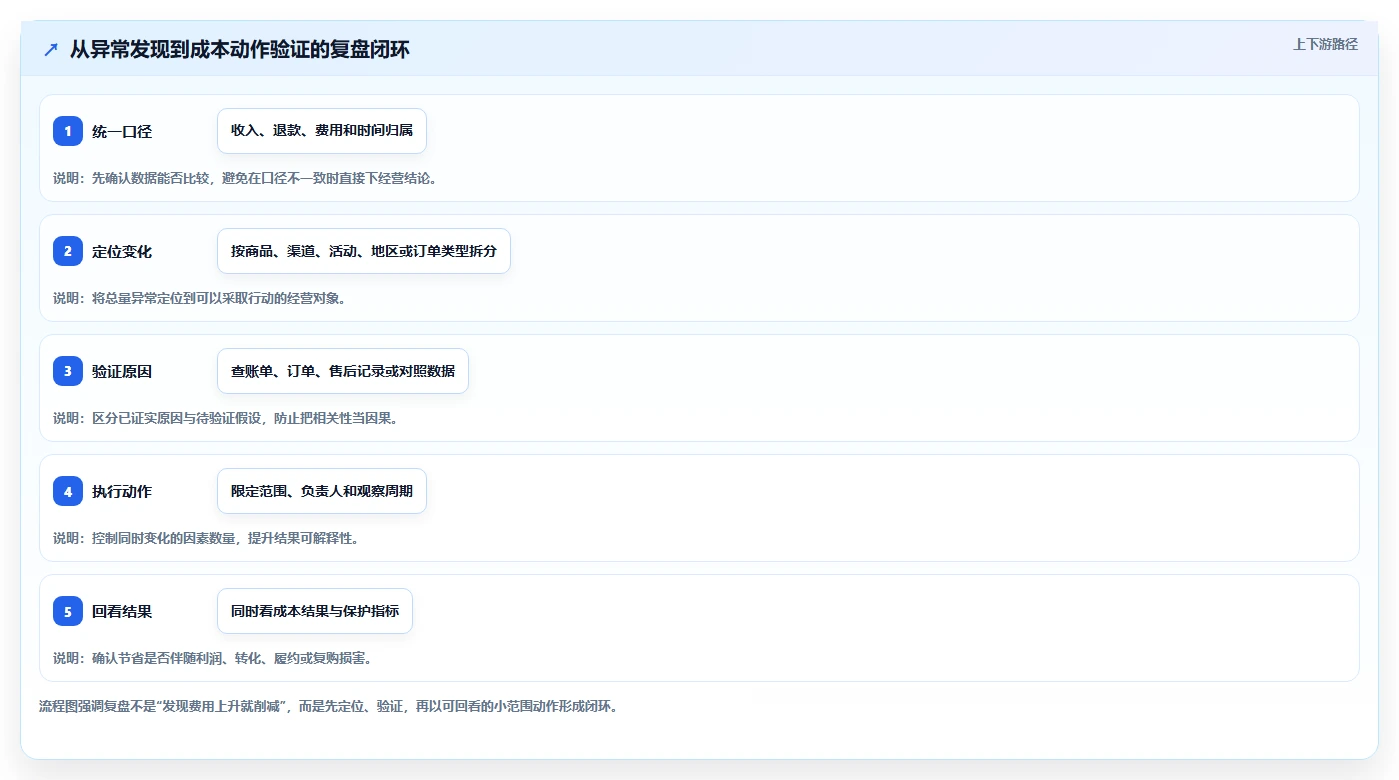1399x780 pixels.
Task: Select the 上下游路径 label at top right
Action: coord(1325,44)
